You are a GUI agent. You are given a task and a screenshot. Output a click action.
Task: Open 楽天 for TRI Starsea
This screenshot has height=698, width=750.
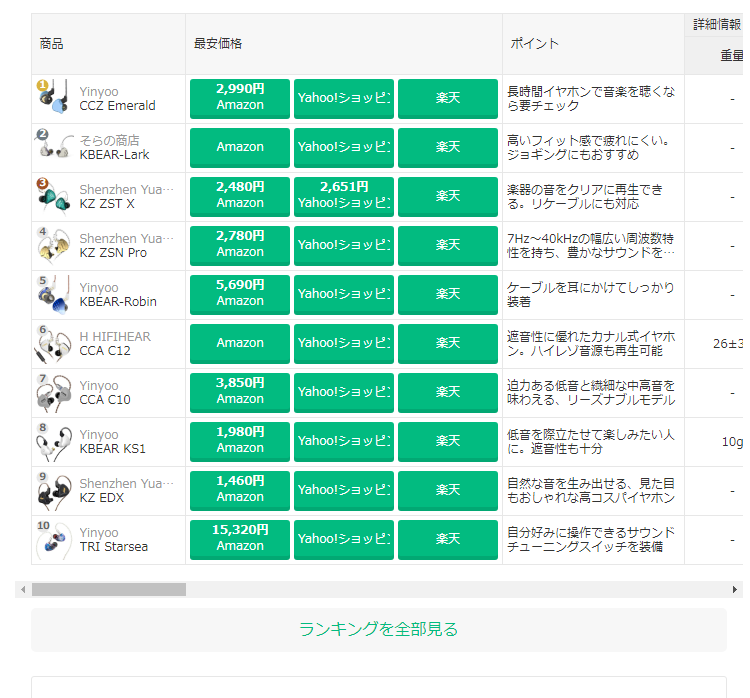click(x=448, y=540)
